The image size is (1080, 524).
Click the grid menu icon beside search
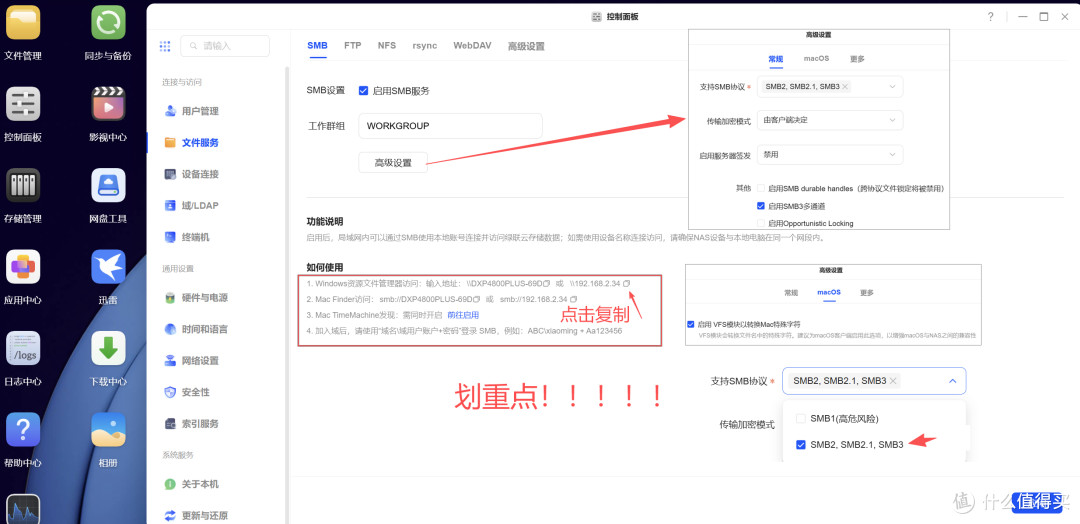165,46
